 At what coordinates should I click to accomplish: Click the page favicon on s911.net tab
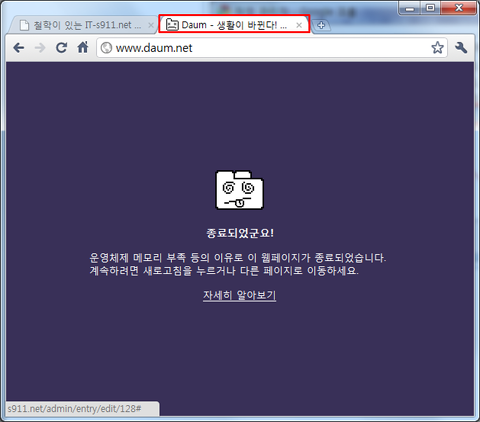click(x=24, y=25)
